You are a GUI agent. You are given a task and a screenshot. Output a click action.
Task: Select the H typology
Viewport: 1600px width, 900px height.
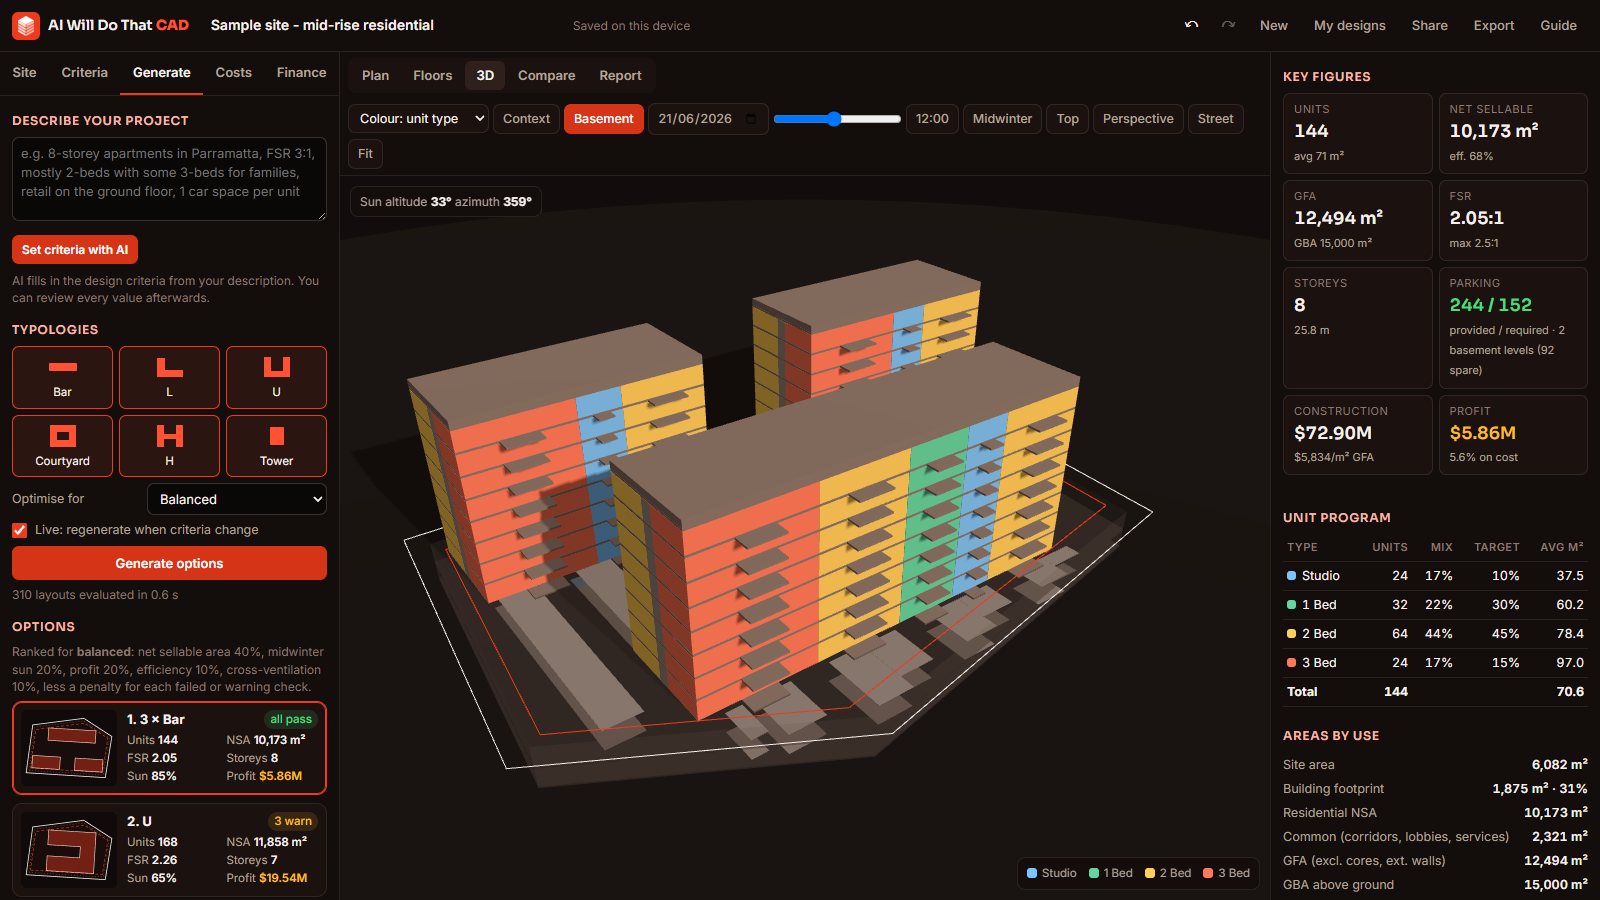[169, 446]
